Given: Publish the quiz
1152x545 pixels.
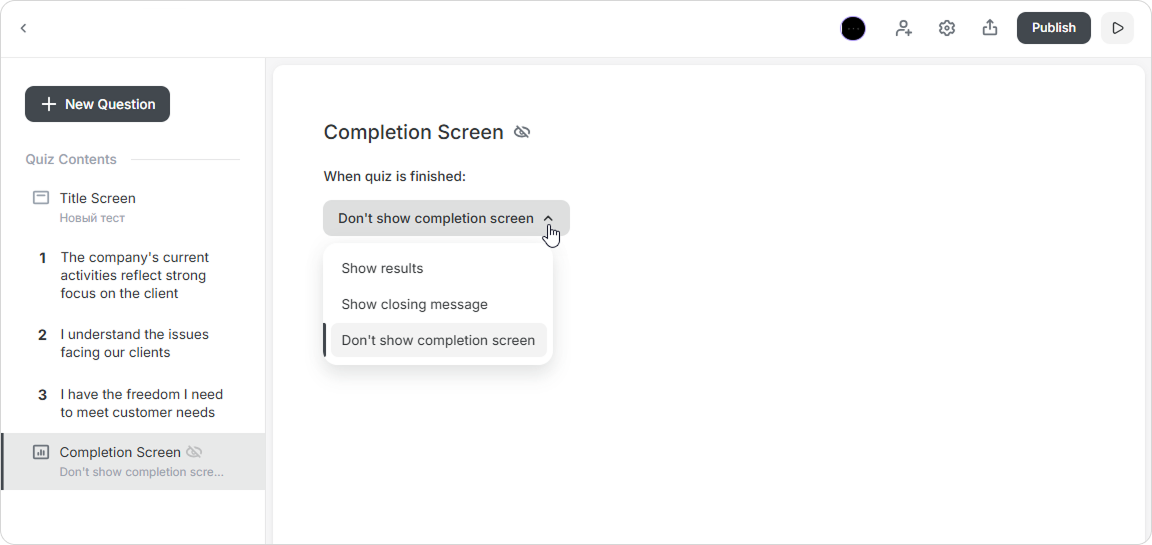Looking at the screenshot, I should click(1054, 28).
